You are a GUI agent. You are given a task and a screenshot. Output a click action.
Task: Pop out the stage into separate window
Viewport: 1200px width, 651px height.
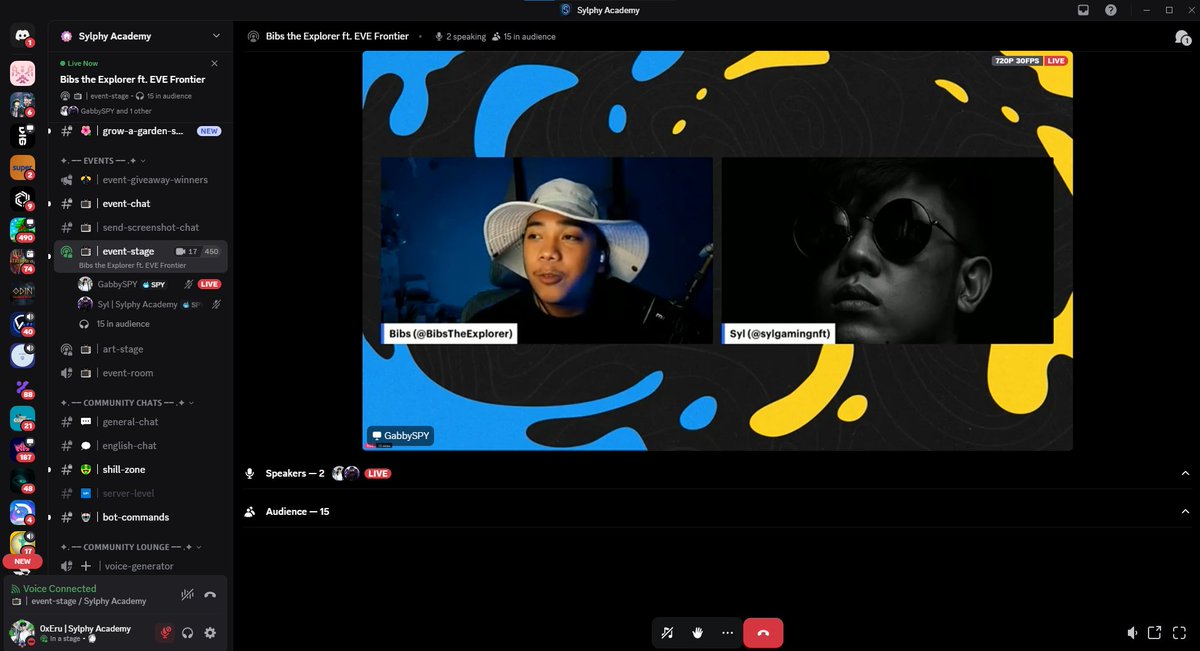[1155, 633]
